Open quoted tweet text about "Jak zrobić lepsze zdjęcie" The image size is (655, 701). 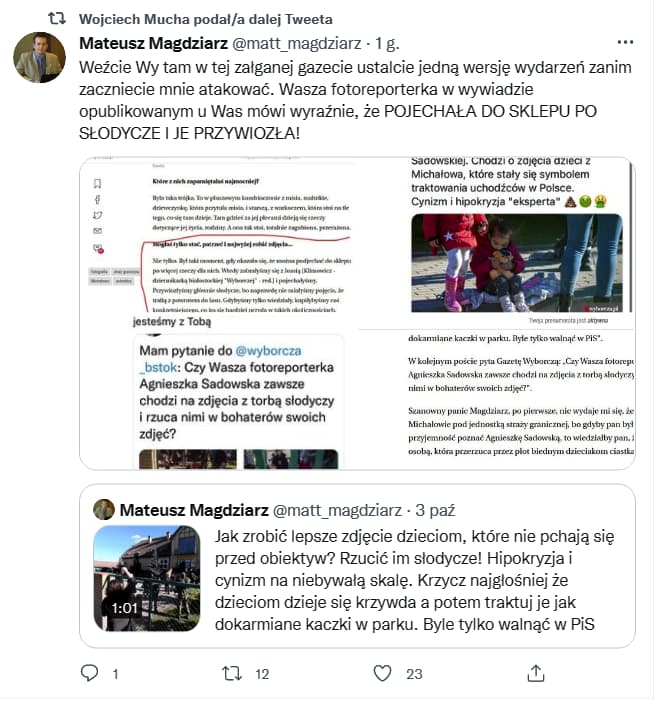coord(414,580)
